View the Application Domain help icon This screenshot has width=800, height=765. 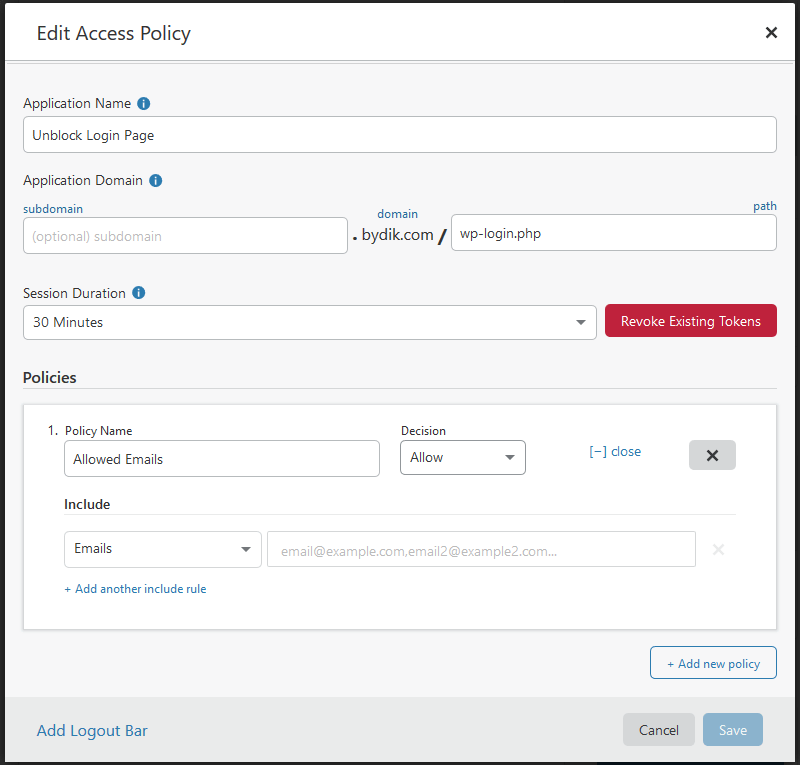[156, 181]
